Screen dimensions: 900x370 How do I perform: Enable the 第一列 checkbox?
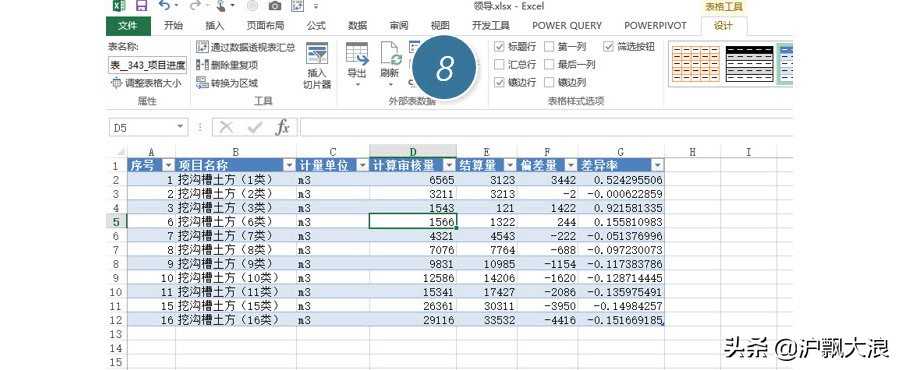click(x=549, y=46)
